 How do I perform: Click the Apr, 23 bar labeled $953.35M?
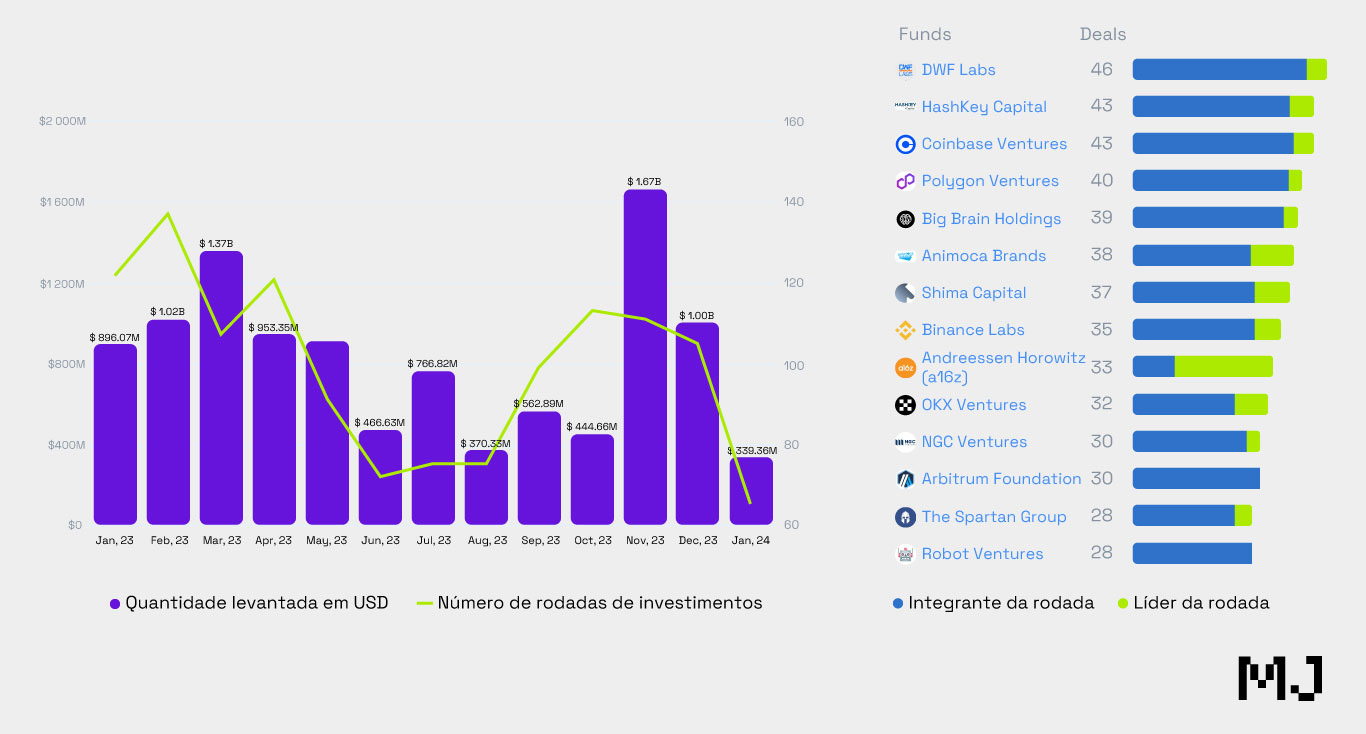pyautogui.click(x=274, y=430)
